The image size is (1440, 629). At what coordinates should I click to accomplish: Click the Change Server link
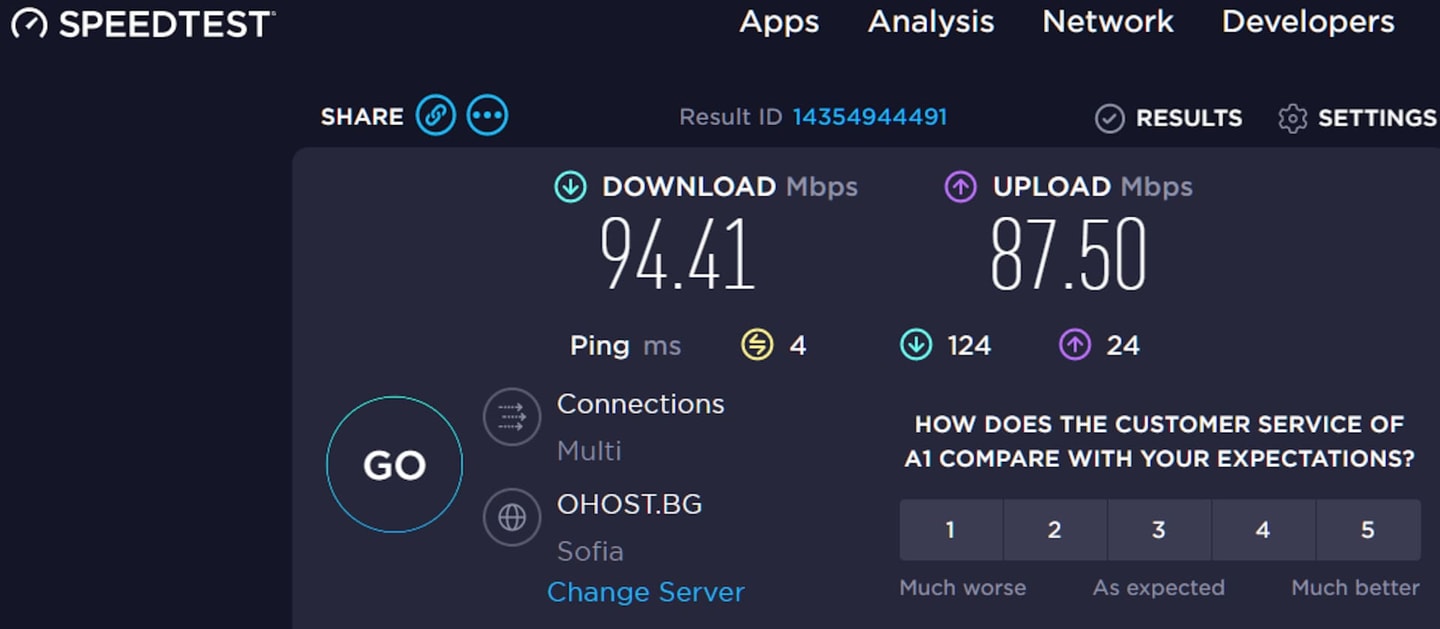tap(646, 592)
